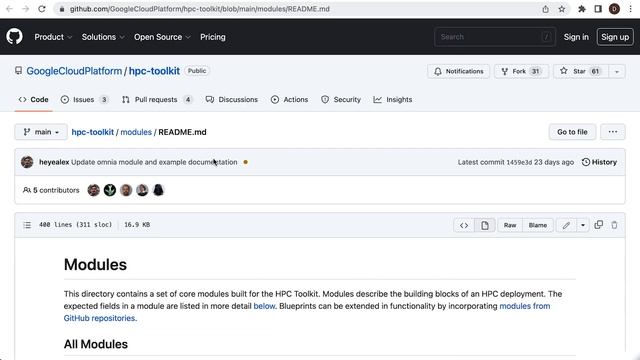Click heyealex's commit author avatar
Image resolution: width=640 pixels, height=360 pixels.
pyautogui.click(x=27, y=162)
